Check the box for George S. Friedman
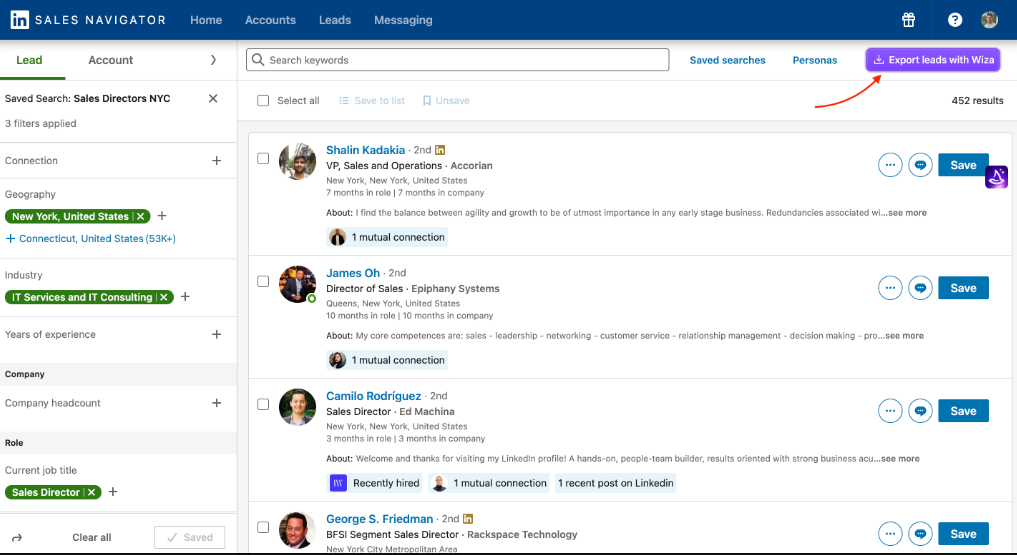This screenshot has height=555, width=1017. (x=263, y=527)
